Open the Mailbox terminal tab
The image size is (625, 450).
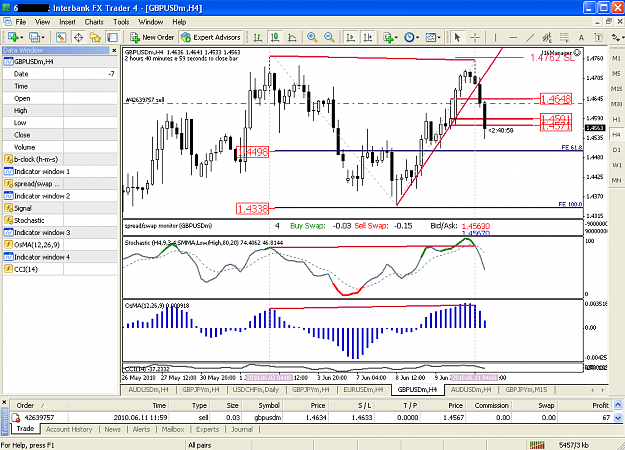tap(173, 429)
